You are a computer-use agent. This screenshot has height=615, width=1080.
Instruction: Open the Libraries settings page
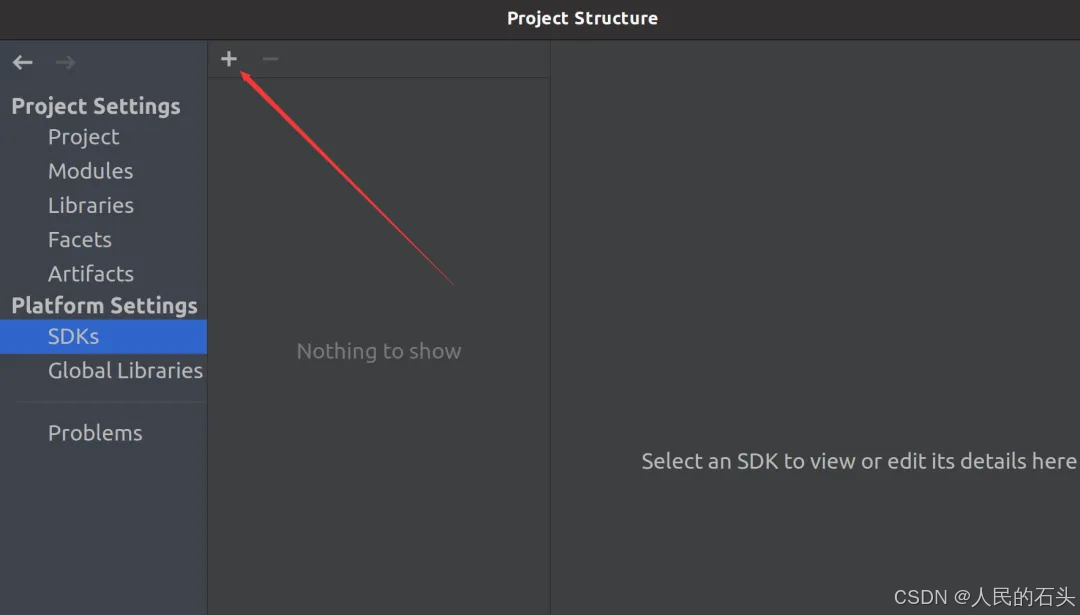[91, 205]
